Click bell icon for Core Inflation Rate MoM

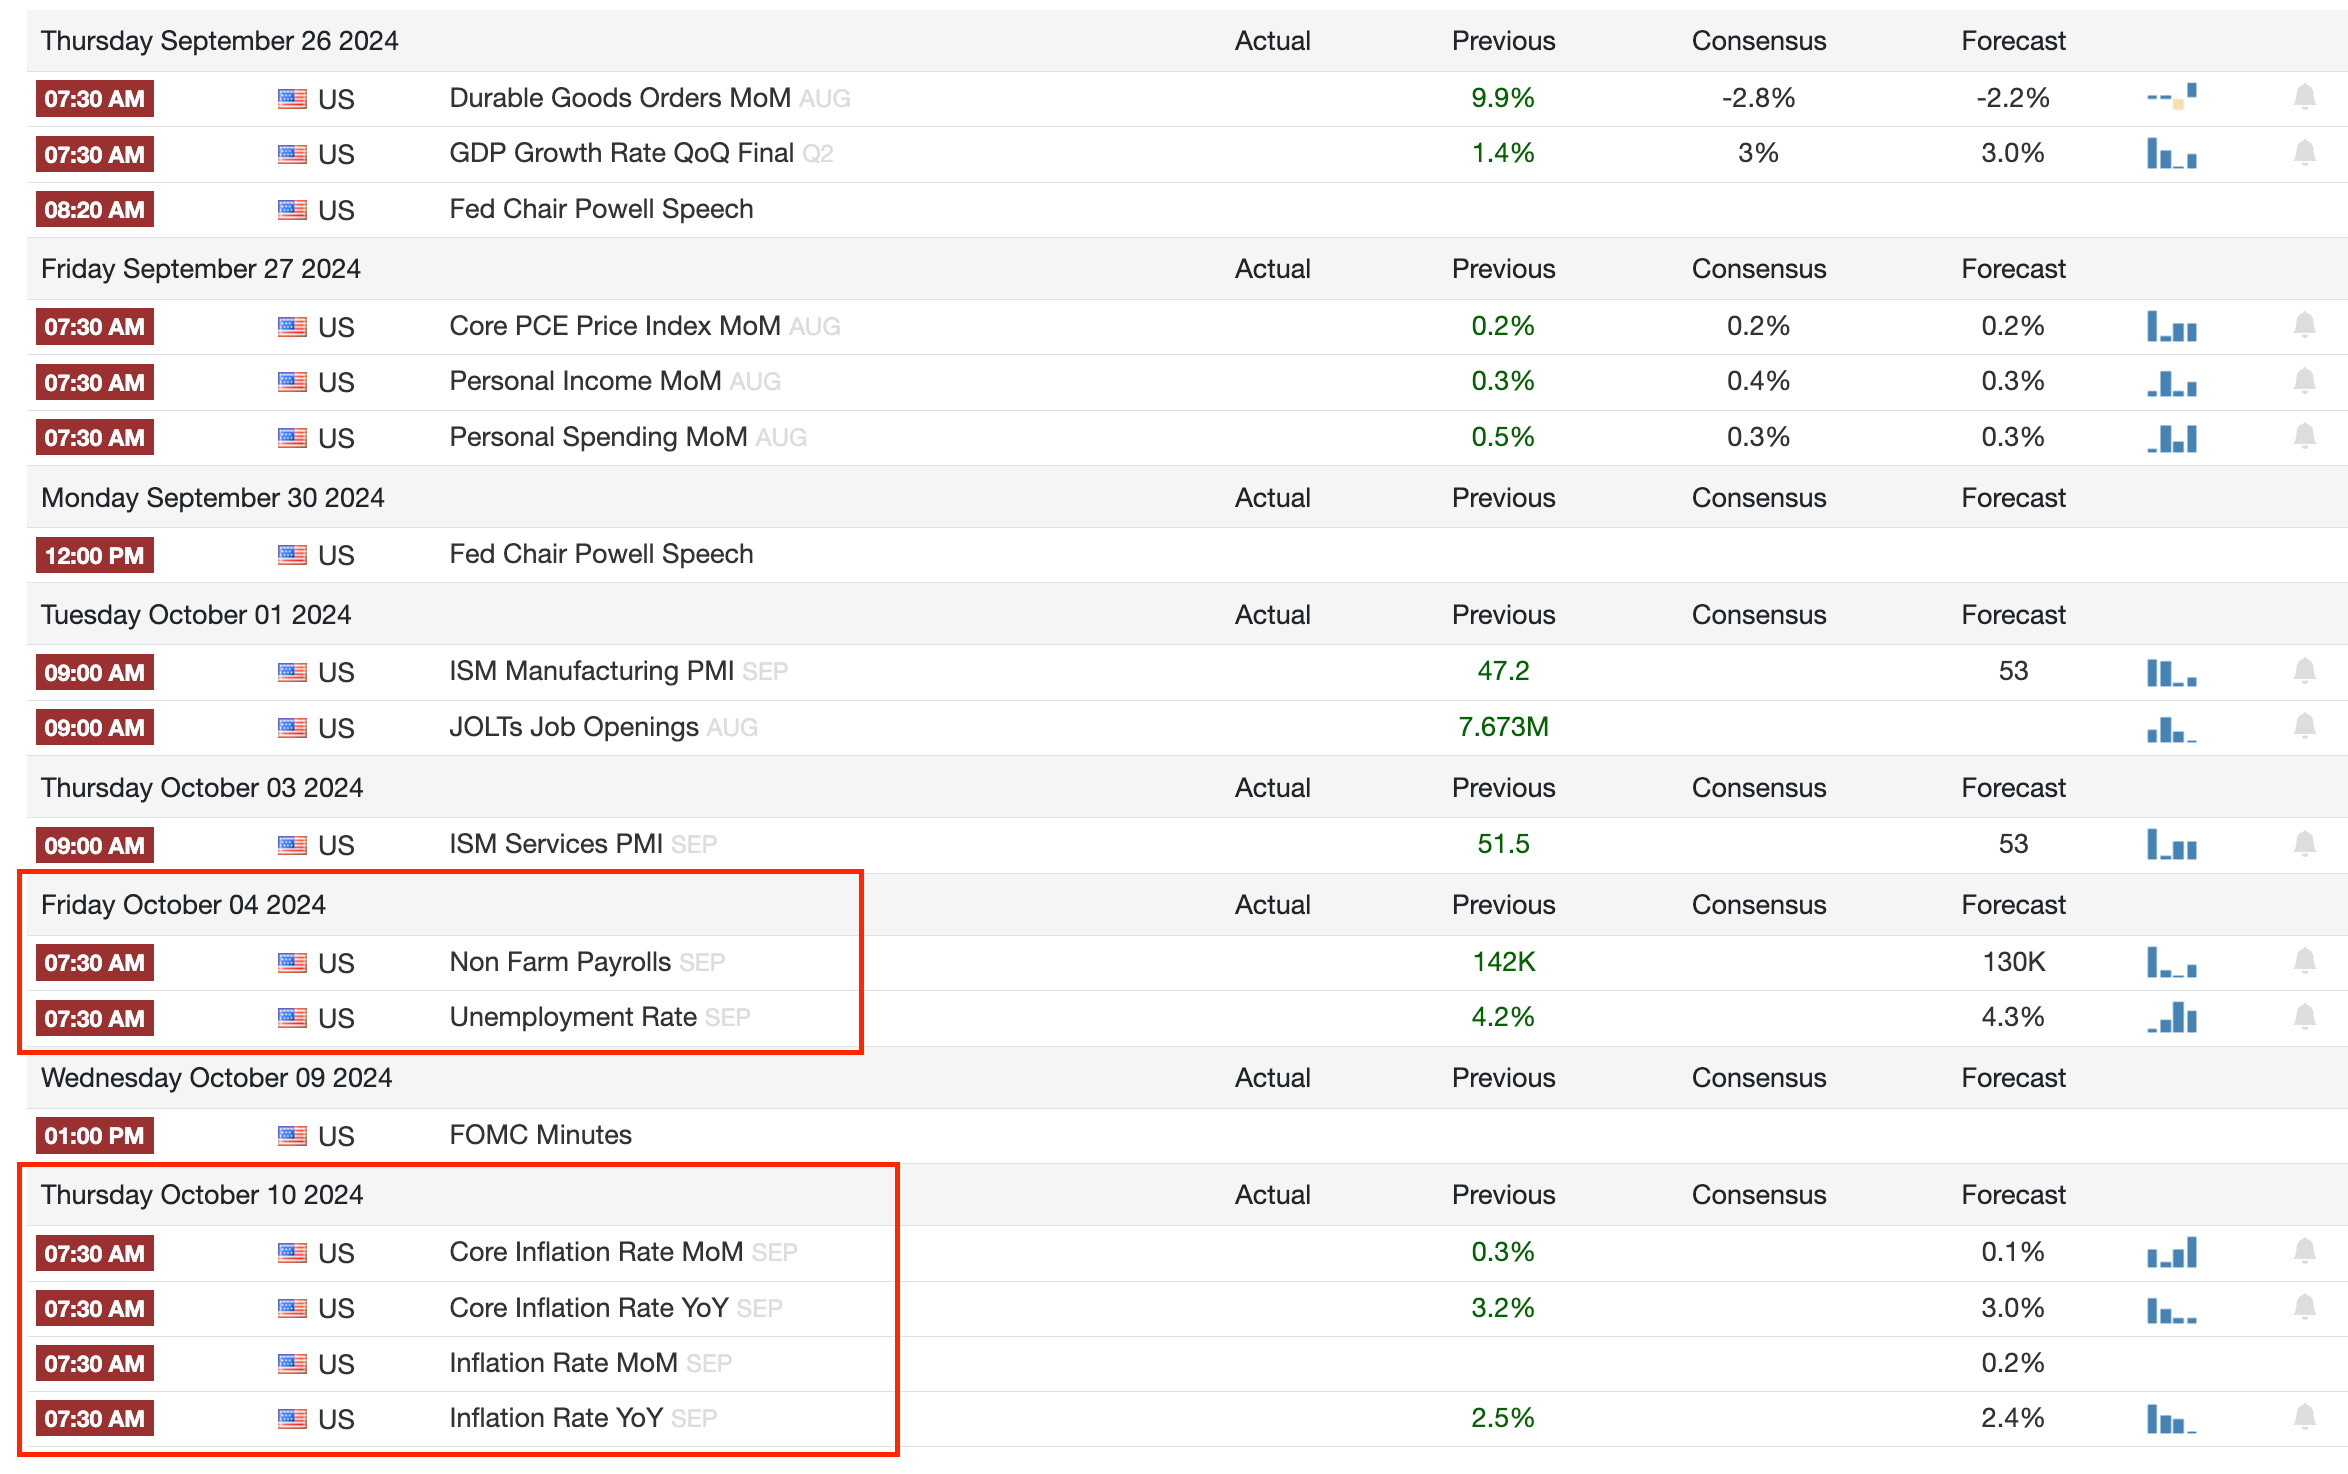coord(2304,1252)
